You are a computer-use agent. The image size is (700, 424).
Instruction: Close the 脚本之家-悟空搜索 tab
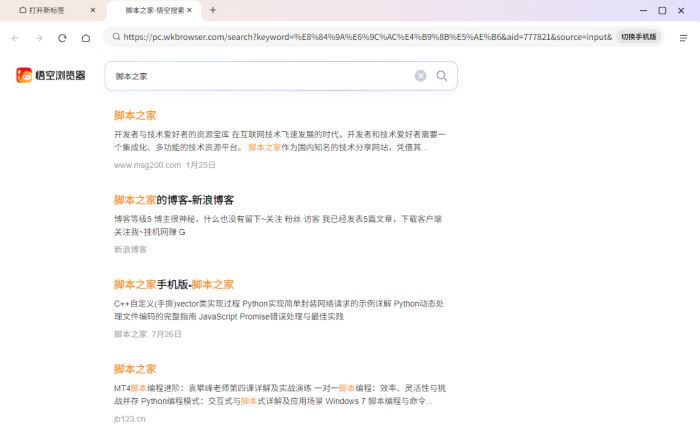pyautogui.click(x=189, y=10)
